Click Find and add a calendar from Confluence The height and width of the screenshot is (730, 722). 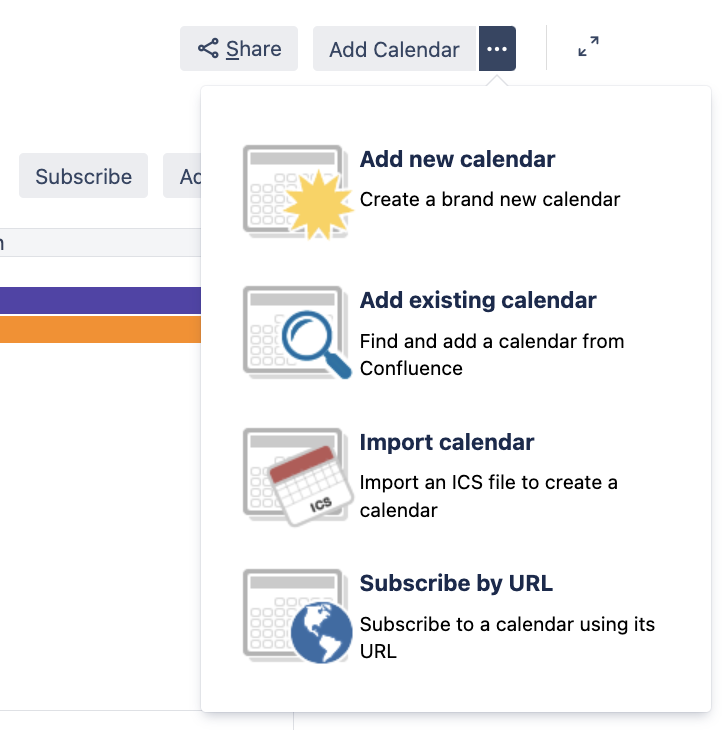492,355
